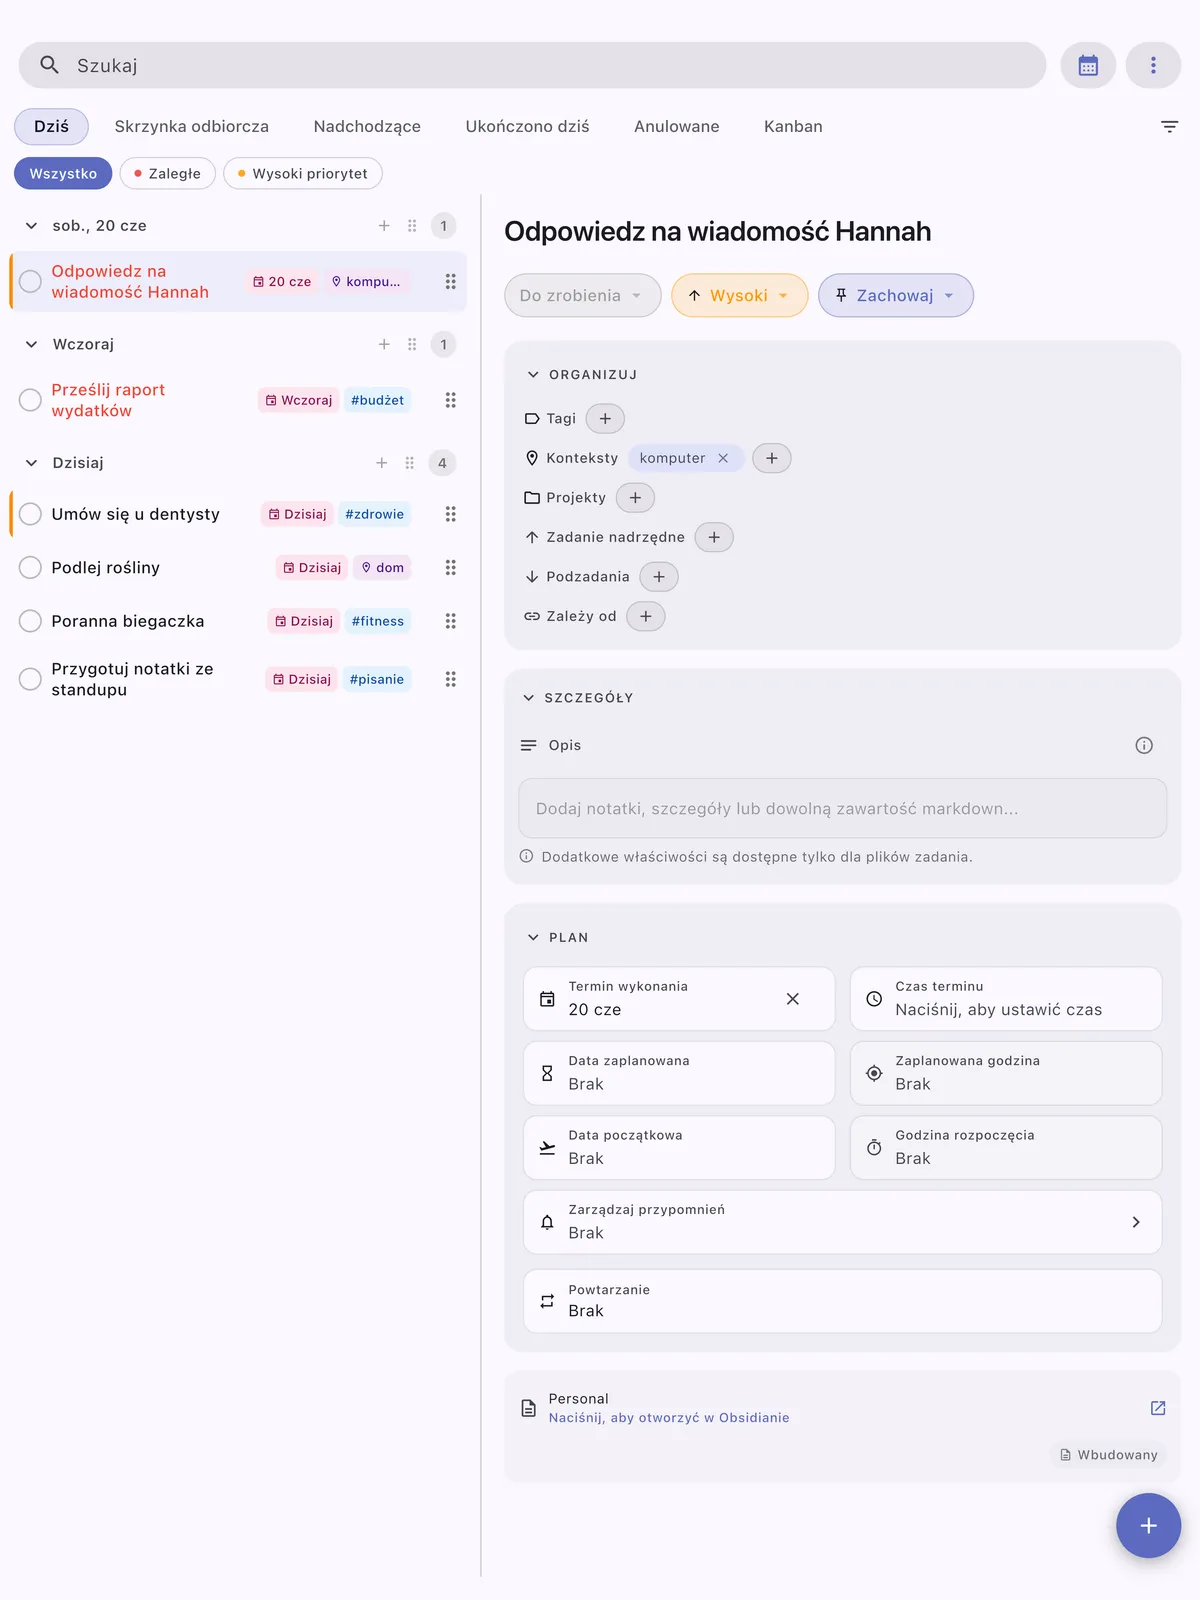
Task: Complete the Poranna biegaczka task
Action: pos(31,621)
